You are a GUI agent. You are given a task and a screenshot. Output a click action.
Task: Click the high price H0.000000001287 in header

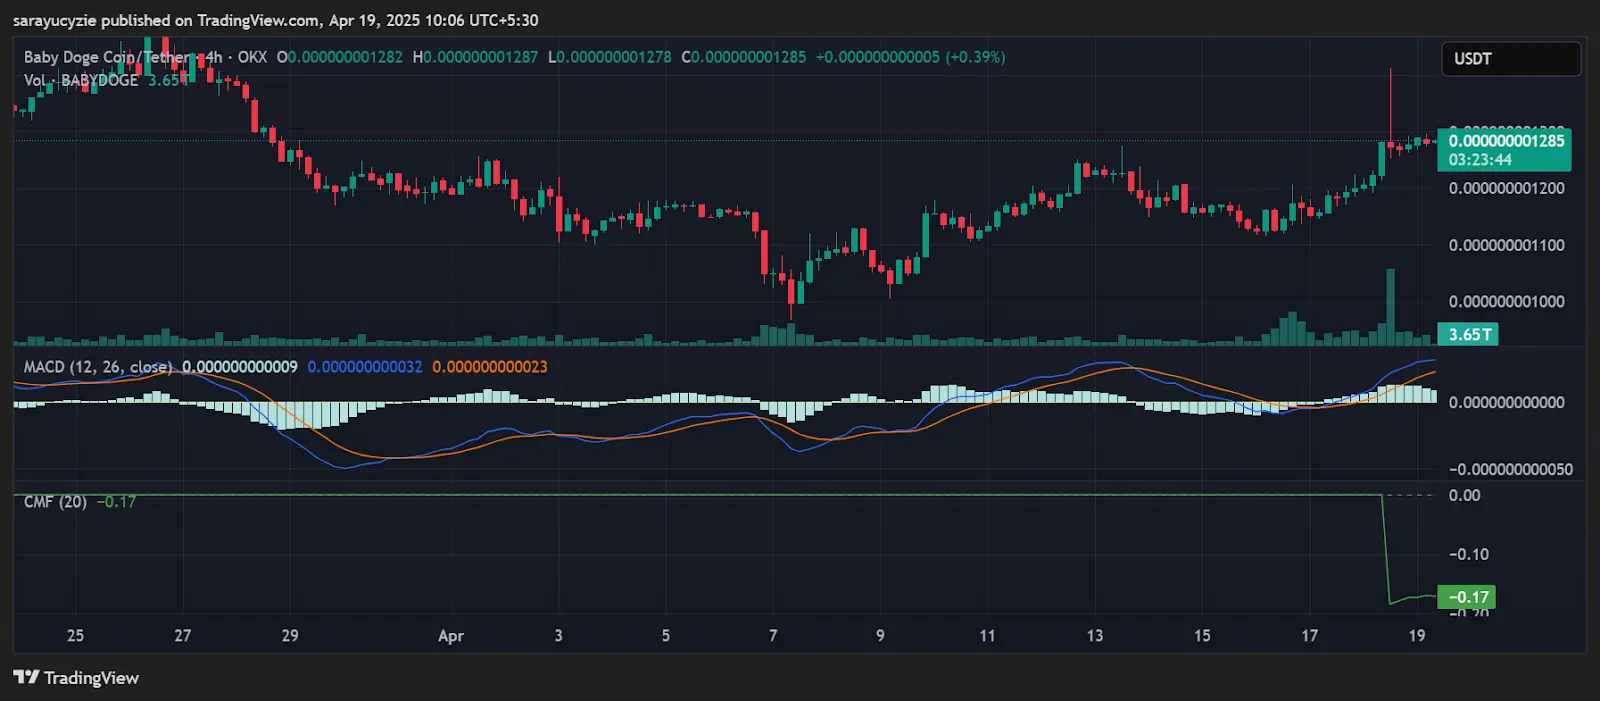[x=475, y=57]
